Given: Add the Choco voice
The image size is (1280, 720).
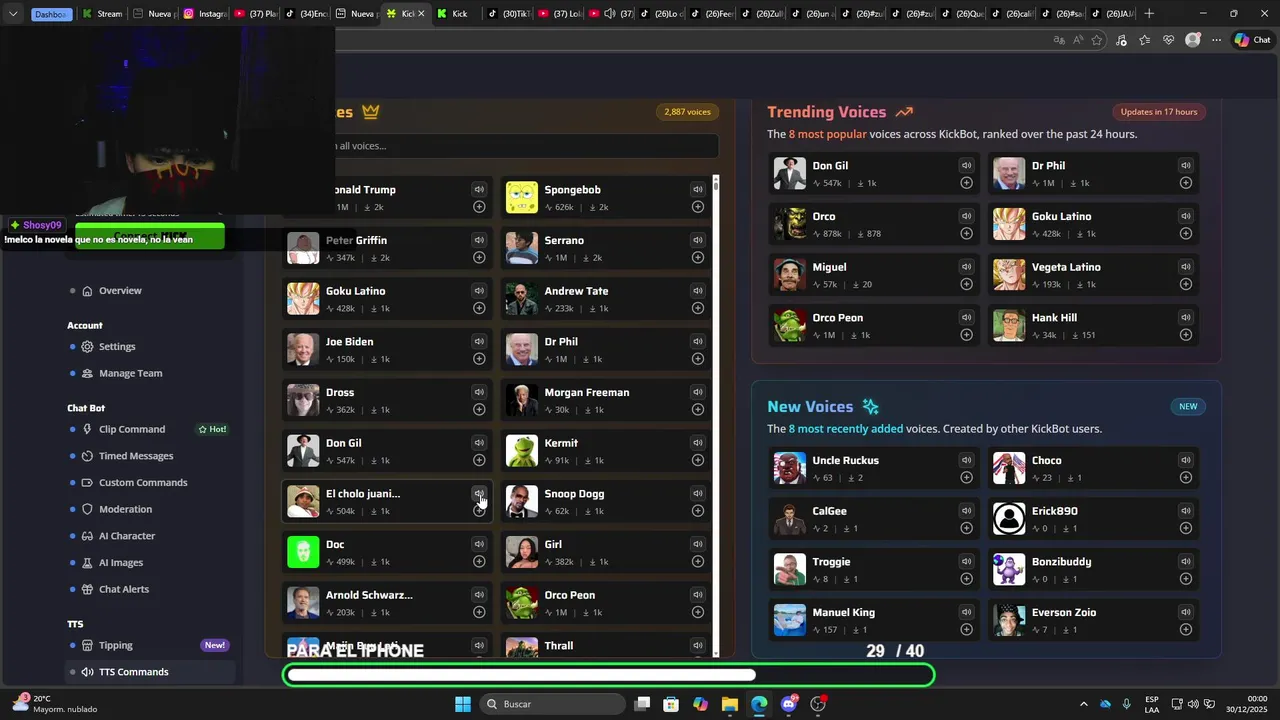Looking at the screenshot, I should coord(1186,478).
